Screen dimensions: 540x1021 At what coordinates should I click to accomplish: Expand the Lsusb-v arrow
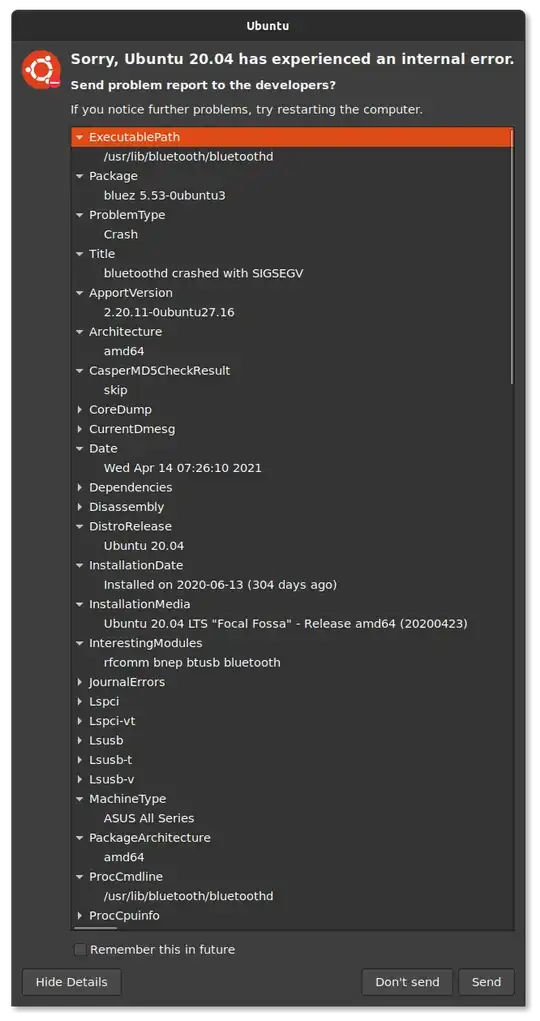click(x=79, y=779)
